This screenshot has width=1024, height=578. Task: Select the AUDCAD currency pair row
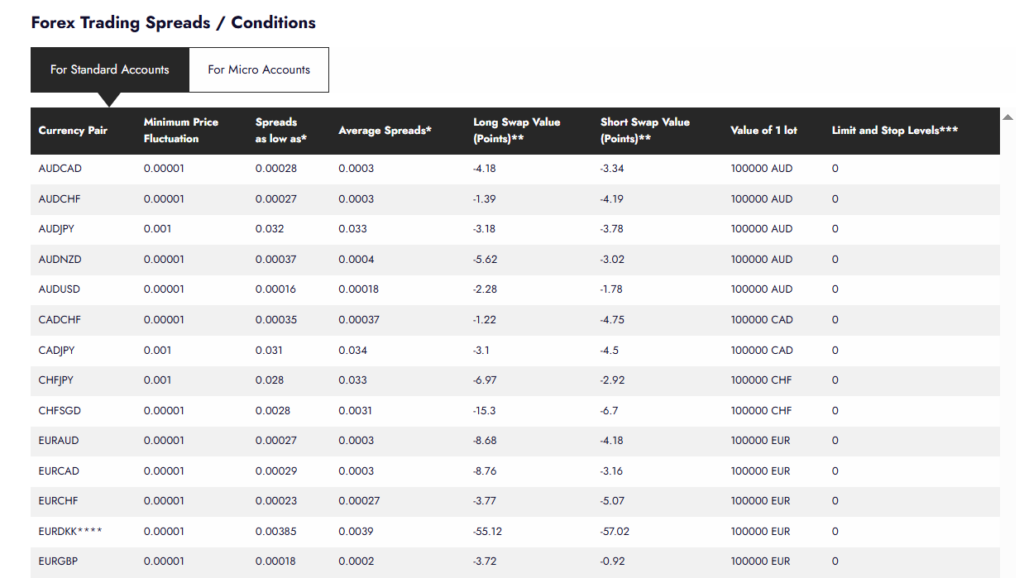click(60, 169)
